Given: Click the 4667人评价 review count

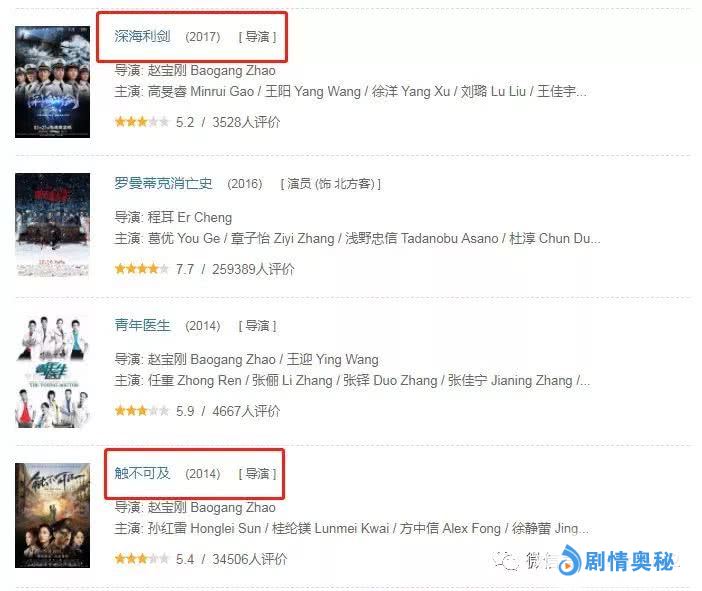Looking at the screenshot, I should [246, 411].
